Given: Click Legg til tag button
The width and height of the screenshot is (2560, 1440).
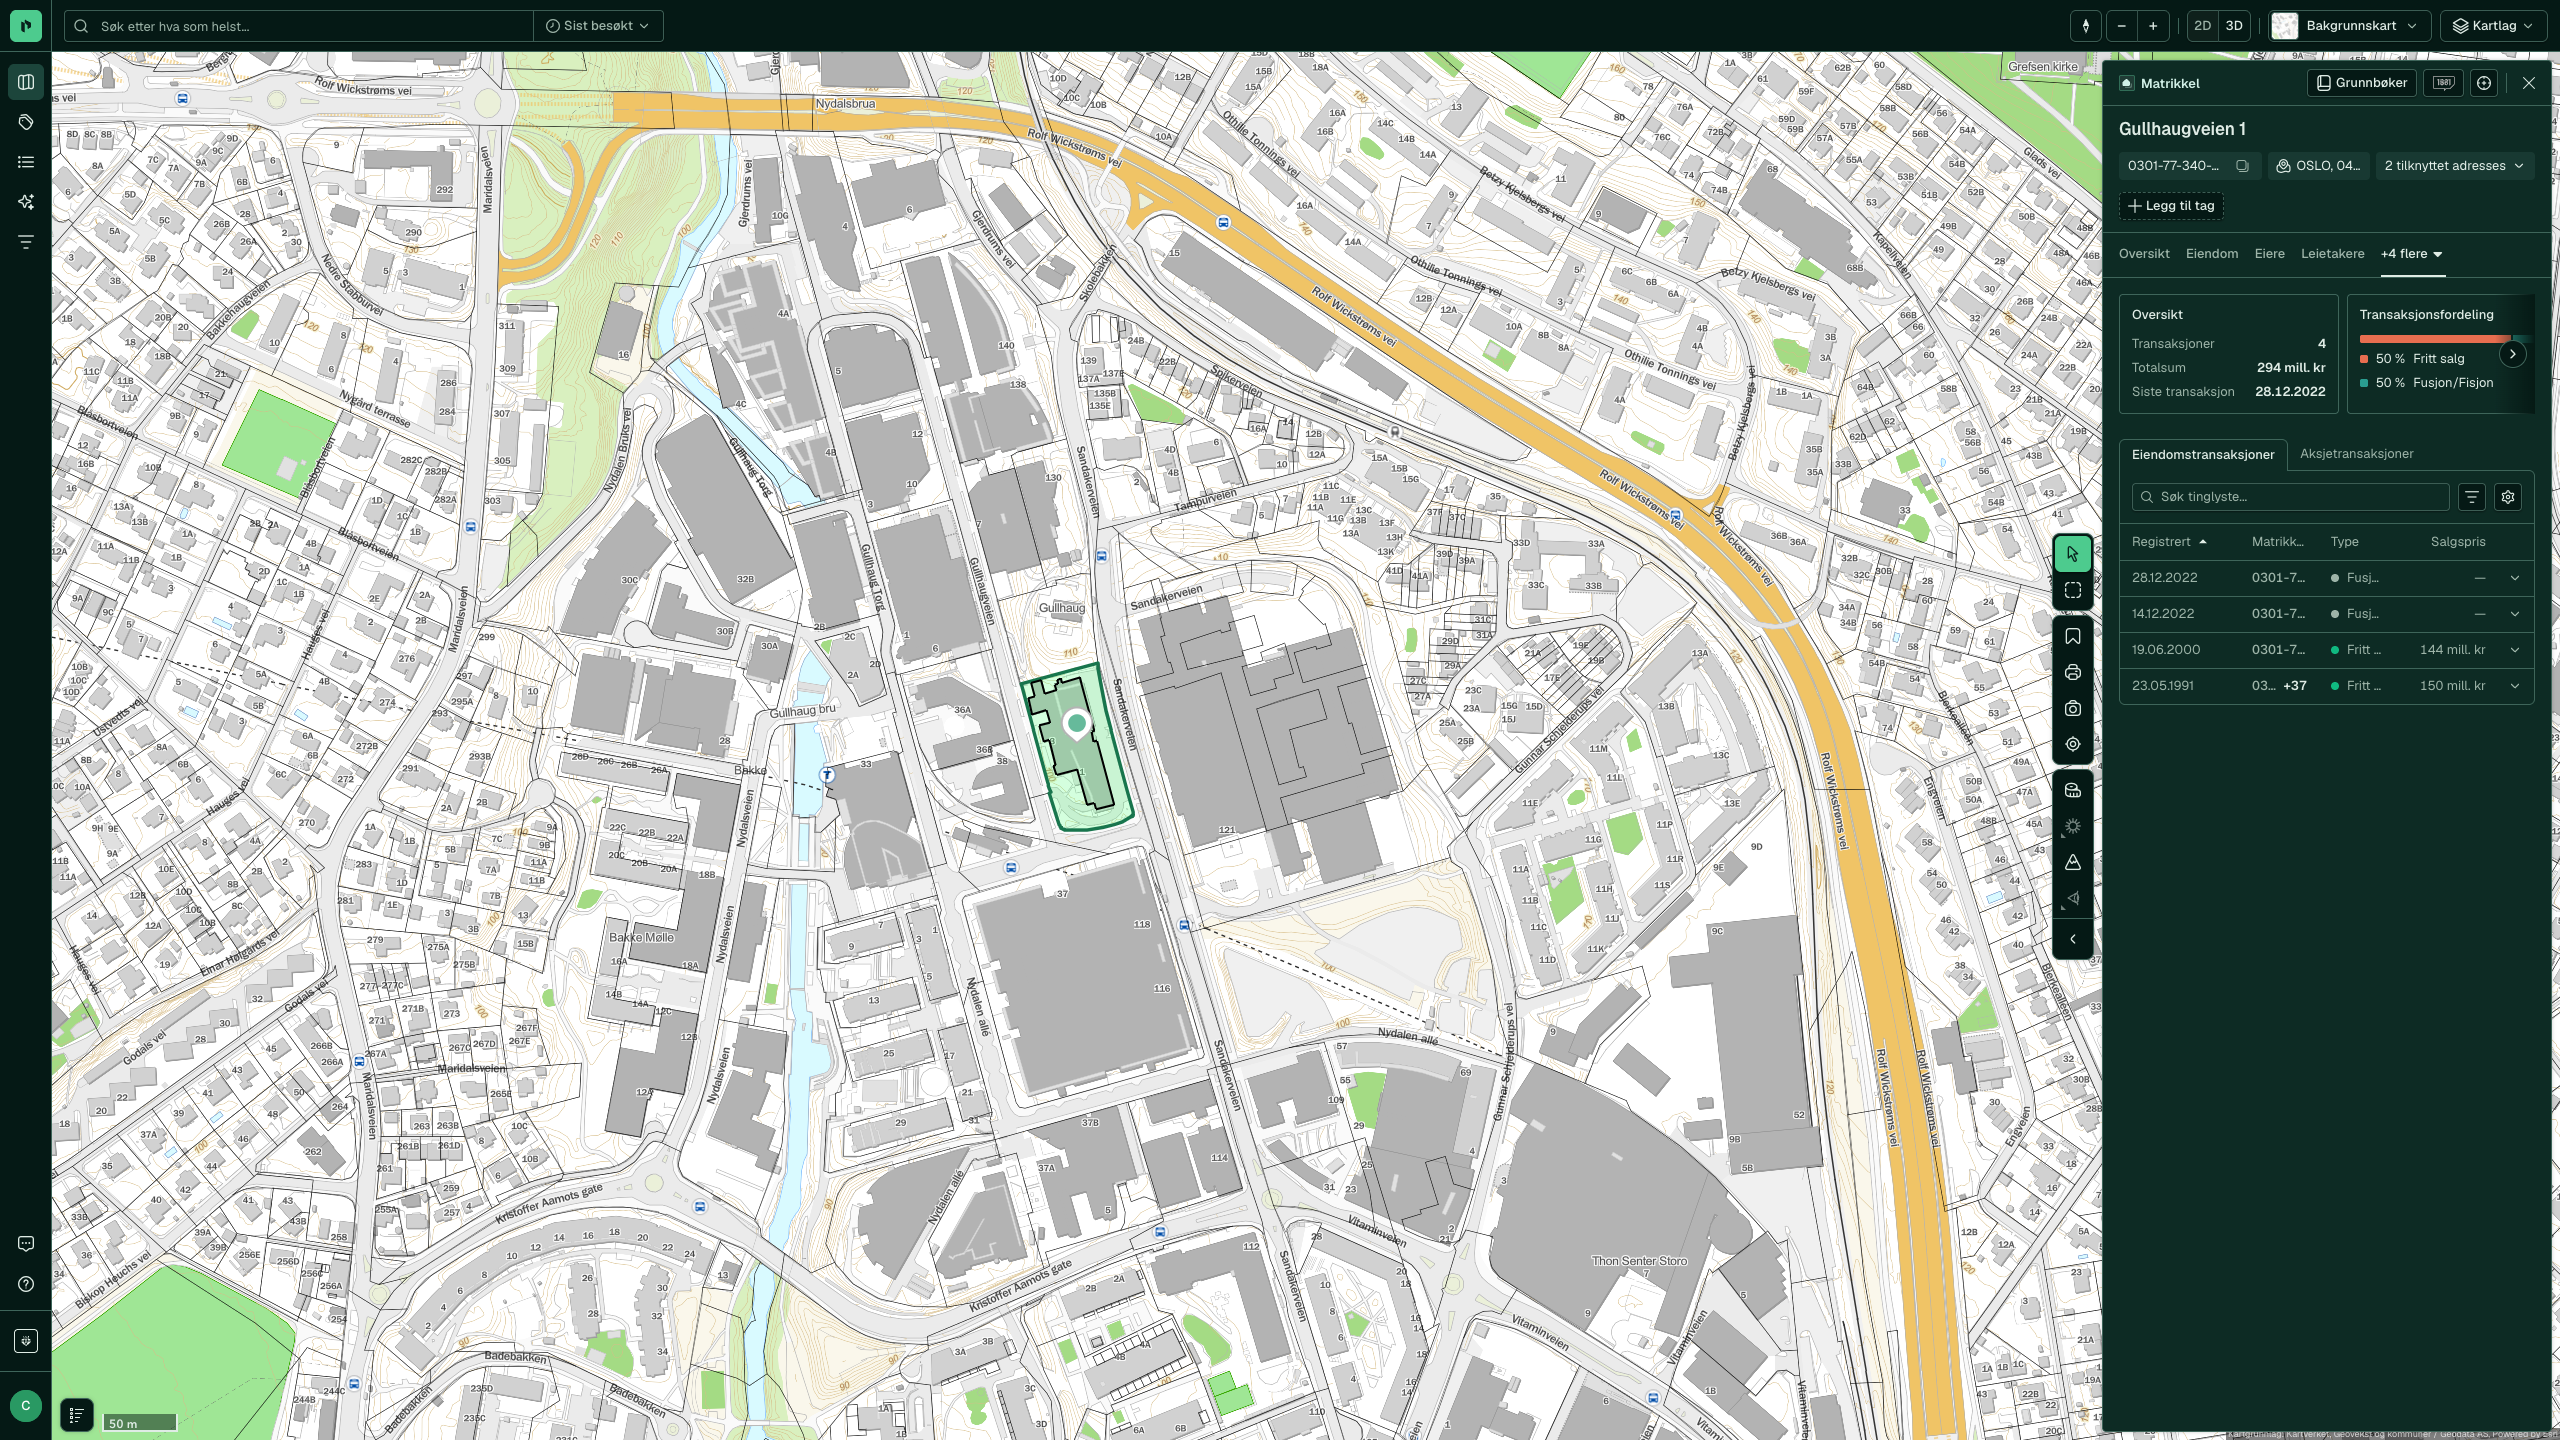Looking at the screenshot, I should tap(2171, 206).
